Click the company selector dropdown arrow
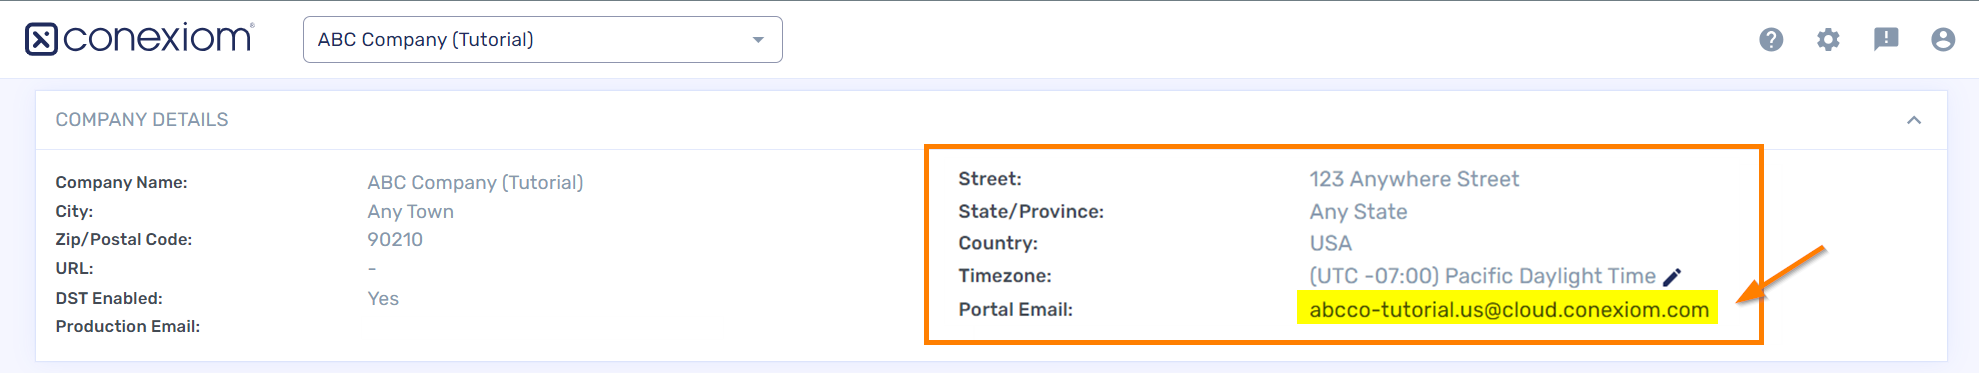1979x373 pixels. pyautogui.click(x=758, y=40)
